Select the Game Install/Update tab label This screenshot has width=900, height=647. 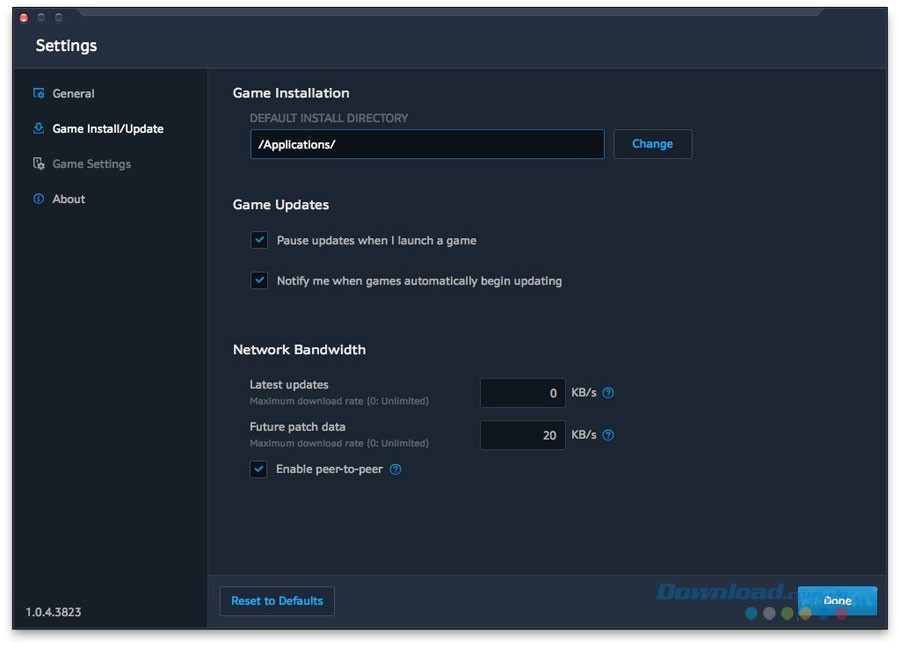tap(108, 128)
